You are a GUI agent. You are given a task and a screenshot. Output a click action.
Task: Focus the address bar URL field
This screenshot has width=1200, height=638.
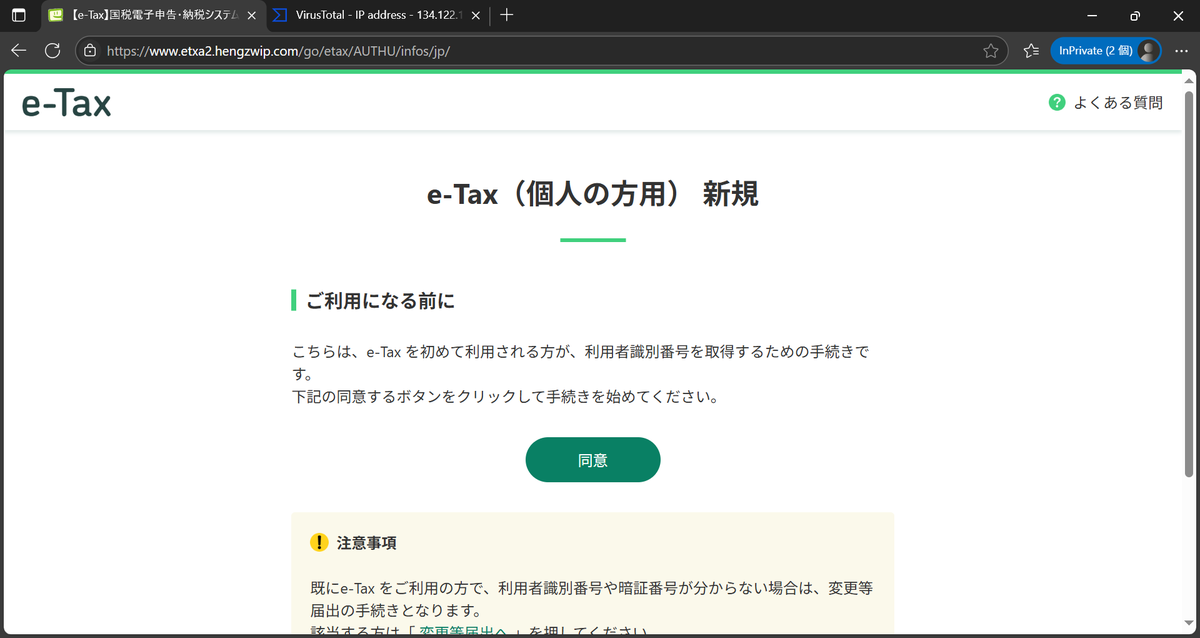(540, 51)
